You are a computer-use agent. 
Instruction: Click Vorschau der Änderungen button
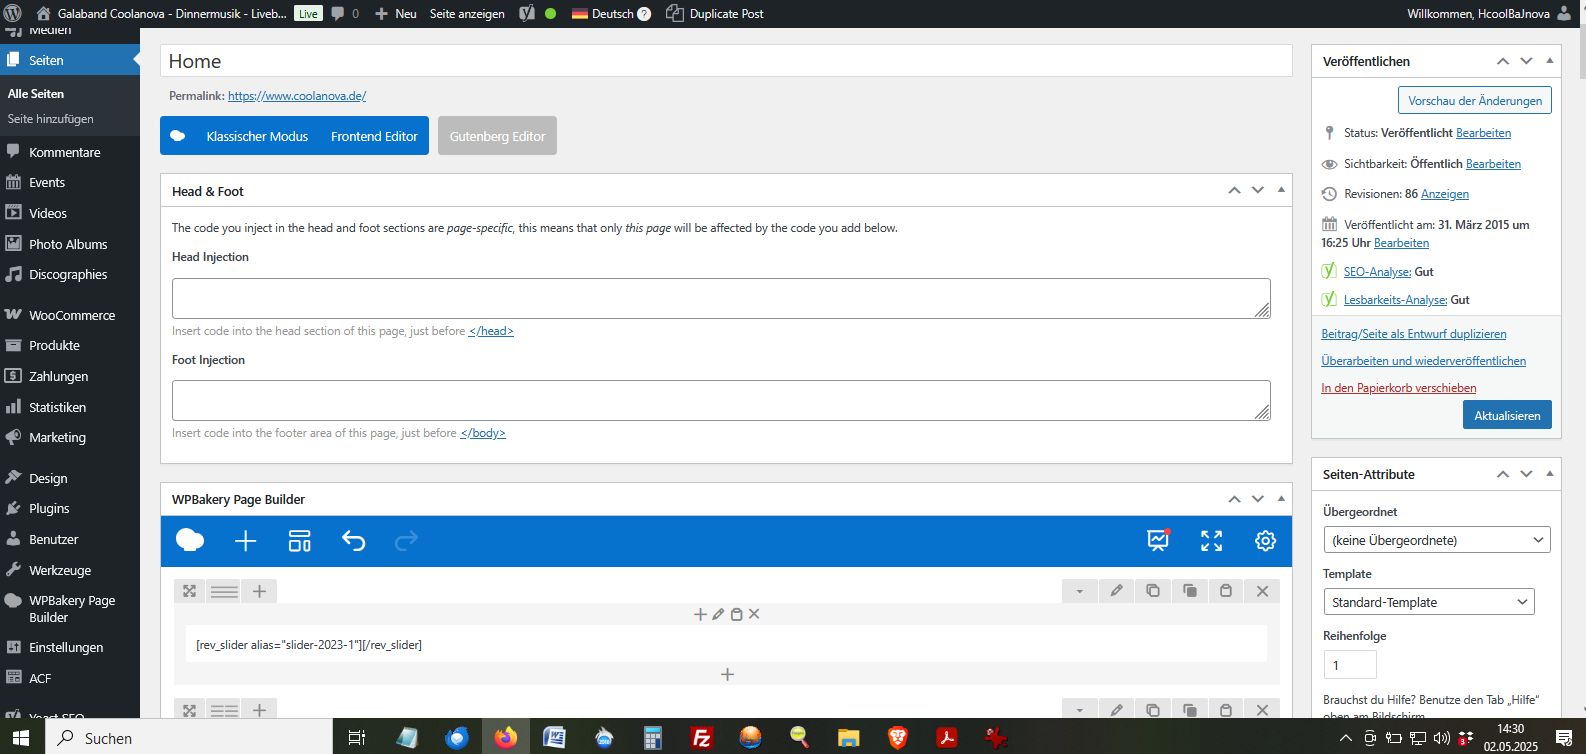click(x=1475, y=100)
